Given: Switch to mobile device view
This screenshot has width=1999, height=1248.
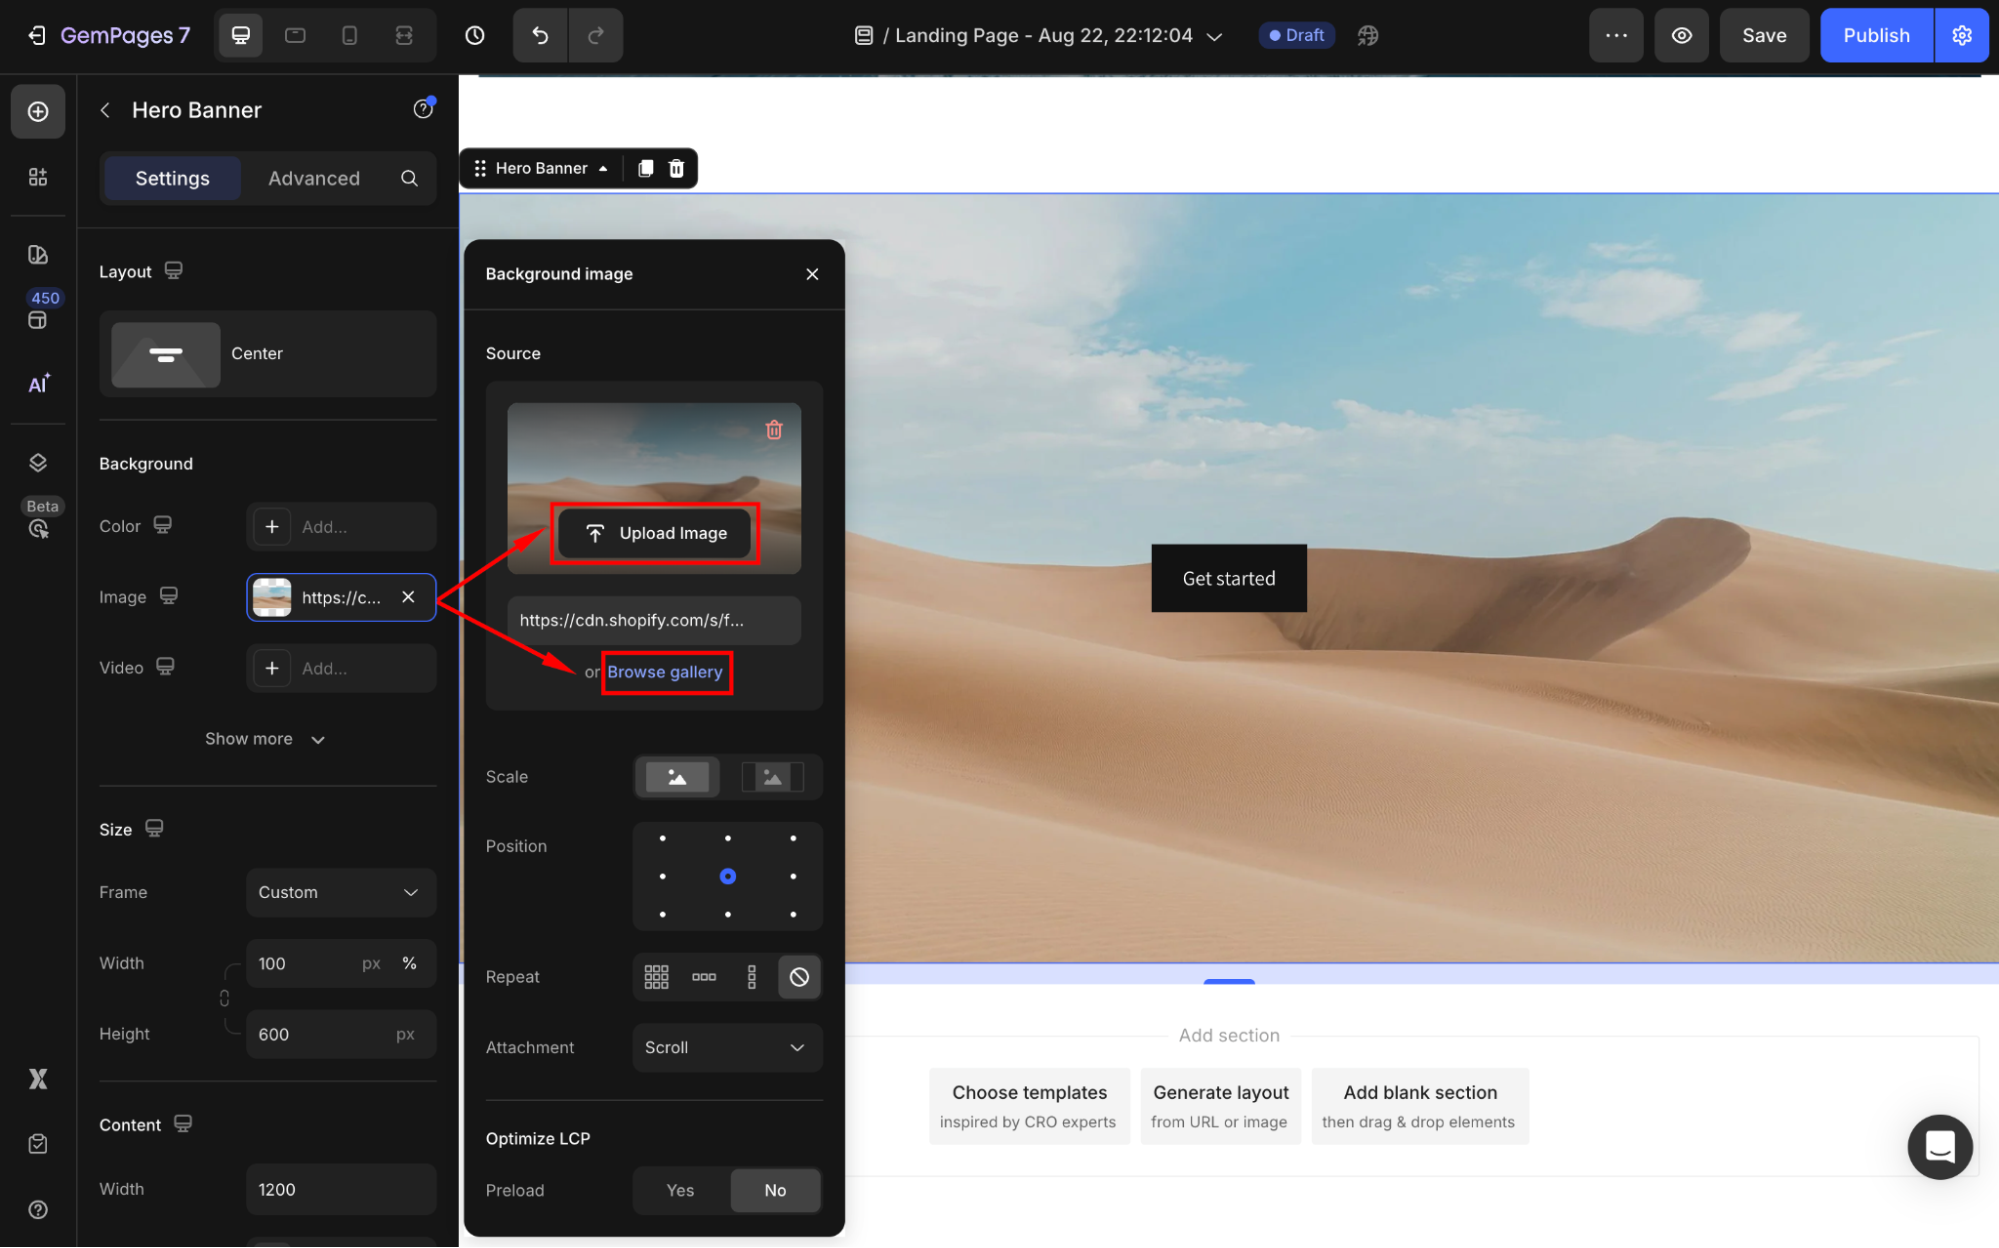Looking at the screenshot, I should [x=349, y=35].
